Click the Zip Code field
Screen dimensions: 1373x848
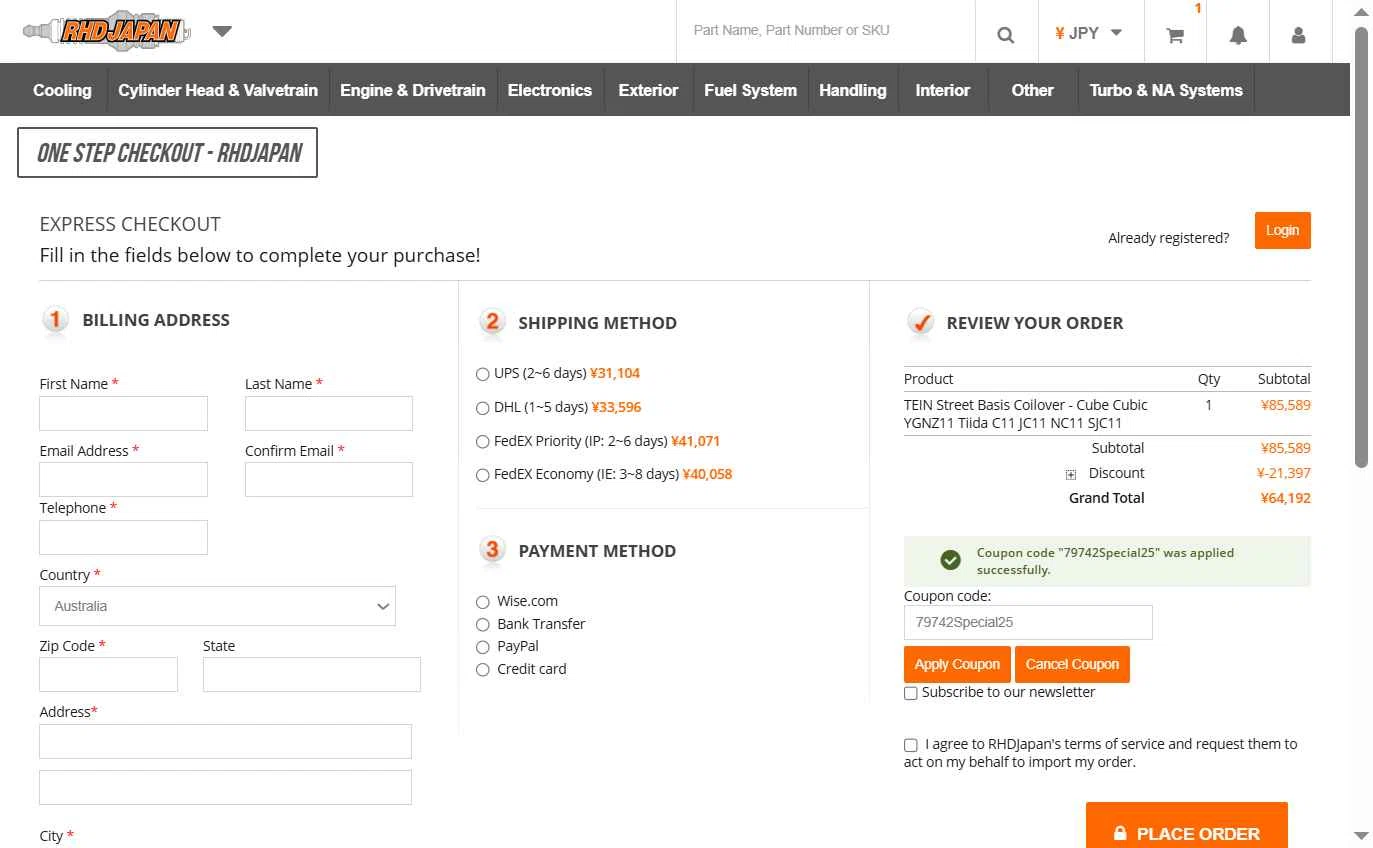tap(108, 674)
